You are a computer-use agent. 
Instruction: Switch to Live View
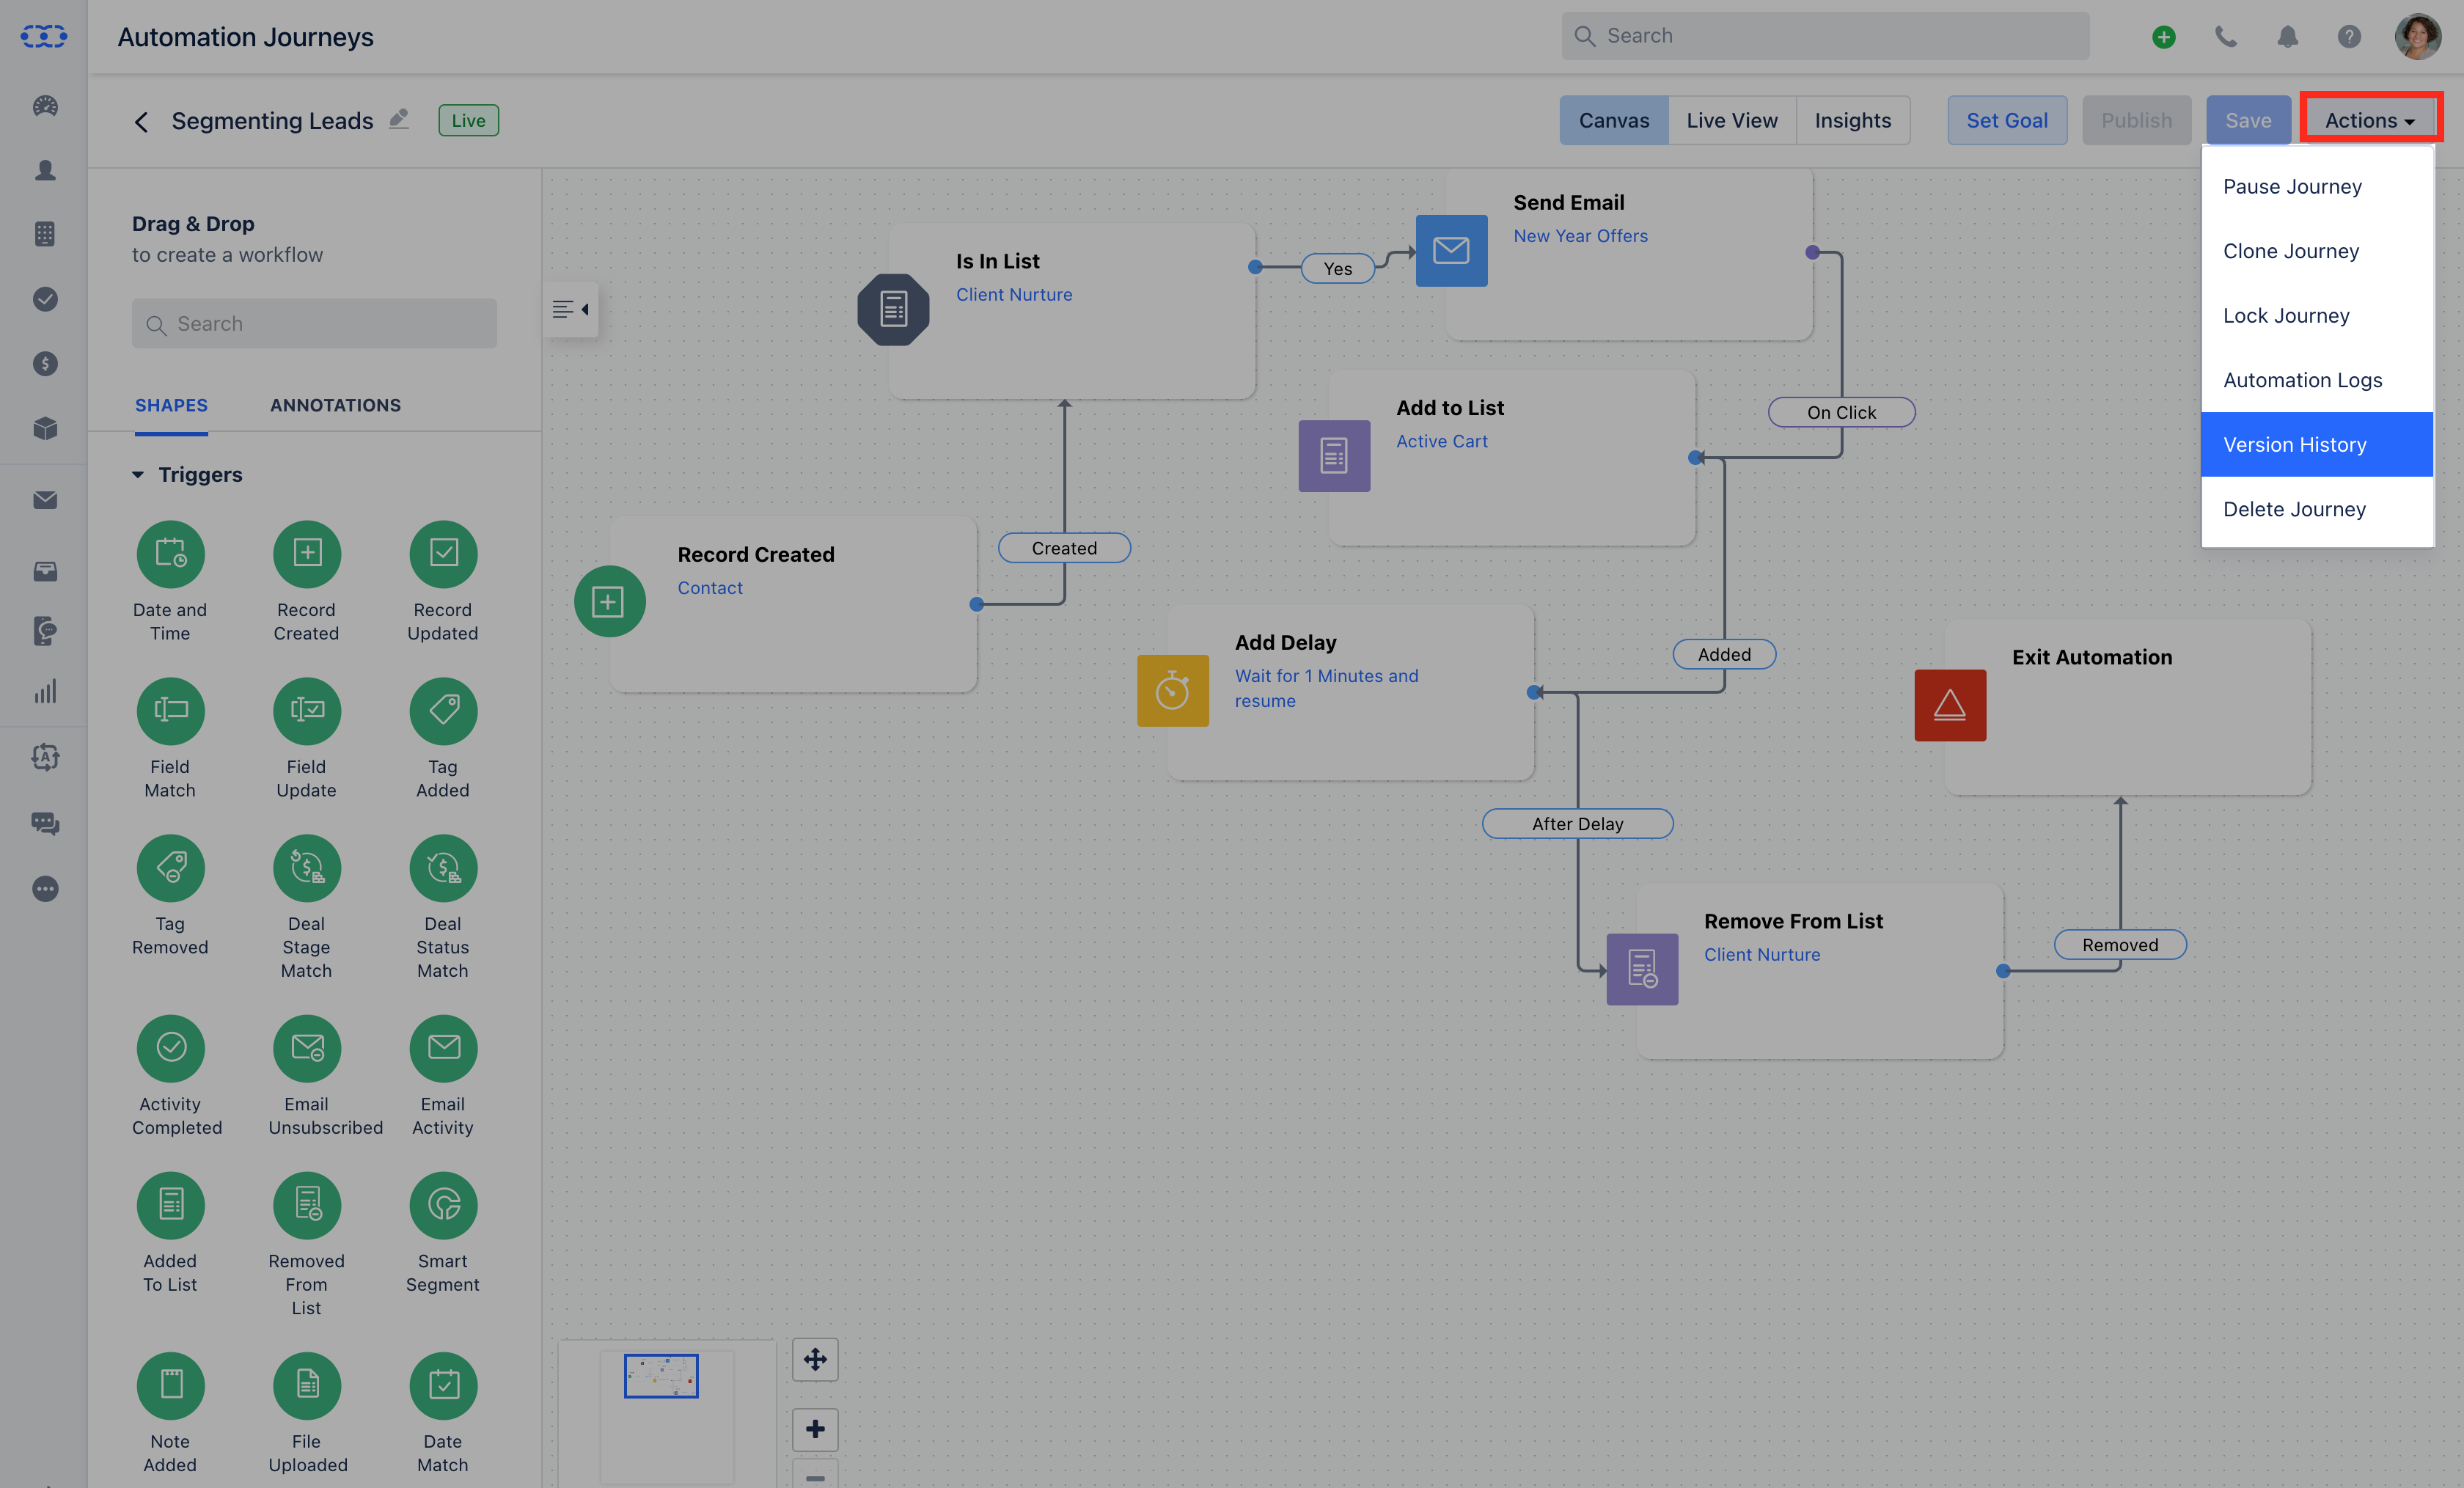(1732, 120)
